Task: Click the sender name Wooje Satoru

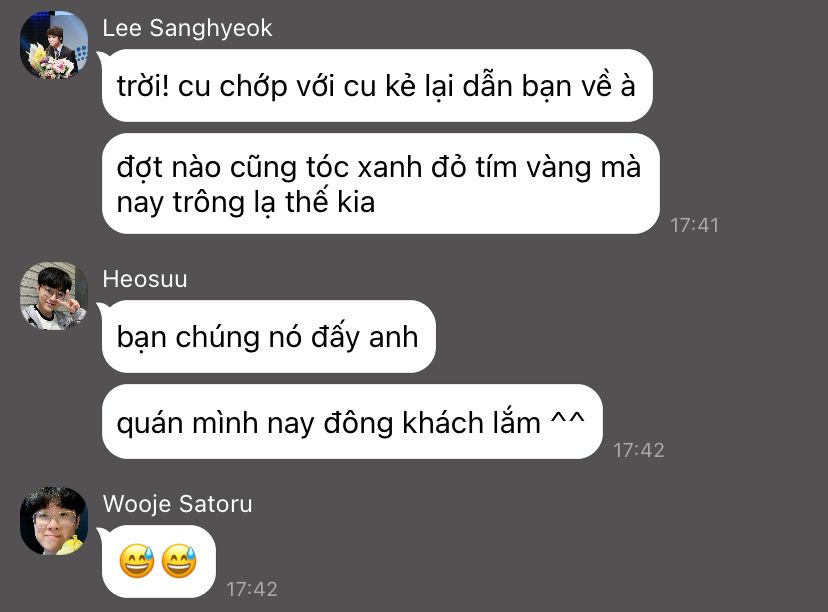Action: 177,504
